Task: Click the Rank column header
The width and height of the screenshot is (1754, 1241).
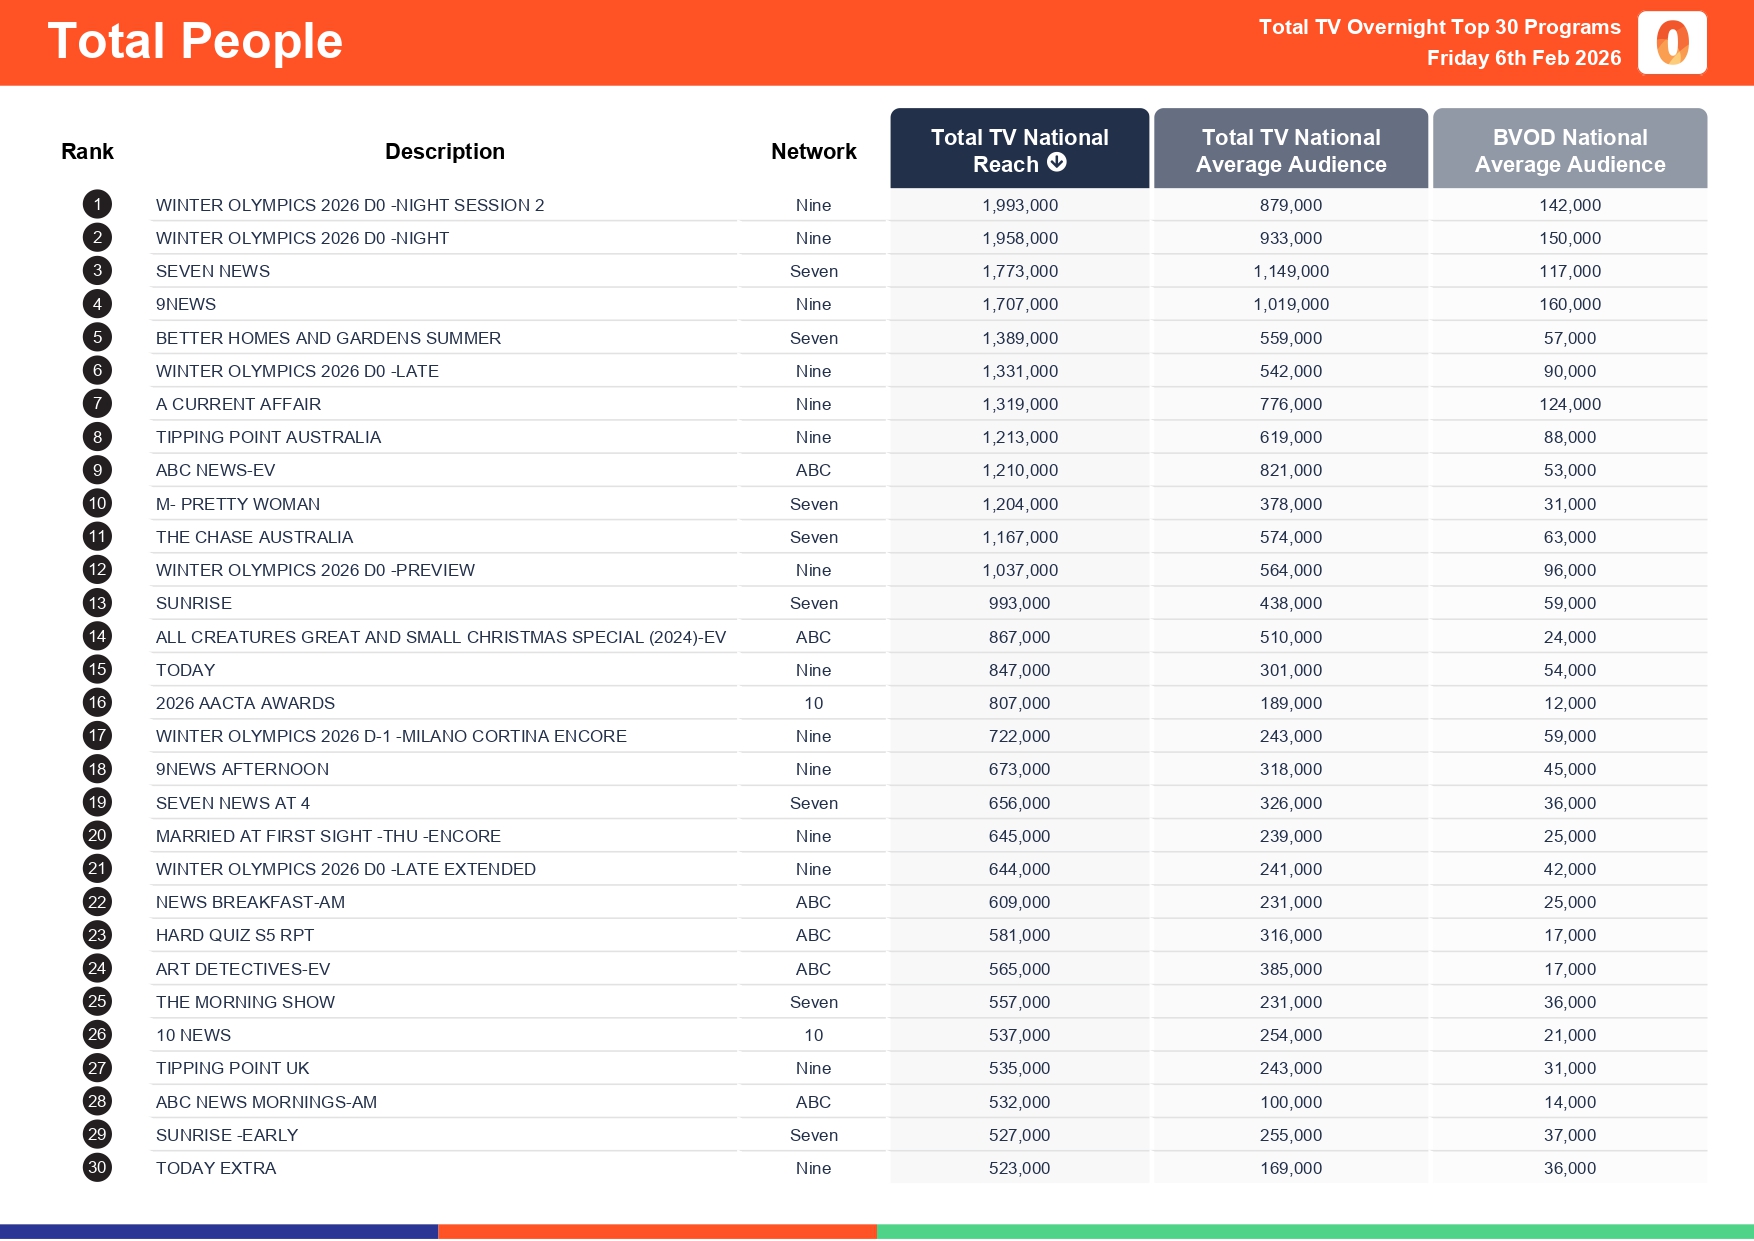Action: pyautogui.click(x=87, y=151)
